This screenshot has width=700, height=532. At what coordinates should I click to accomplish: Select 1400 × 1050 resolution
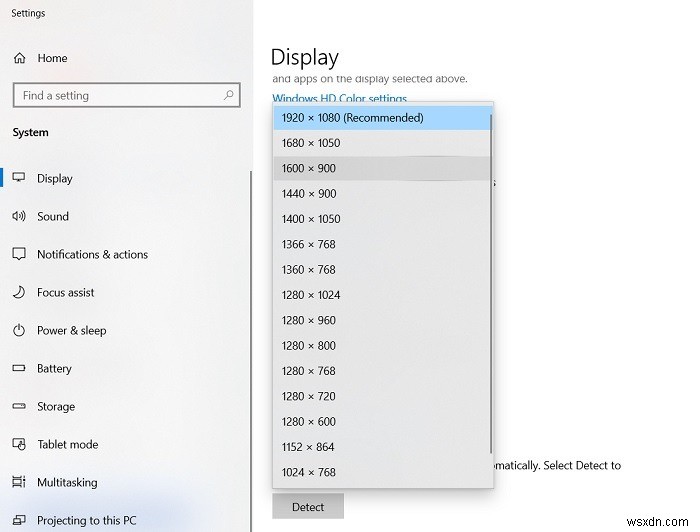382,219
